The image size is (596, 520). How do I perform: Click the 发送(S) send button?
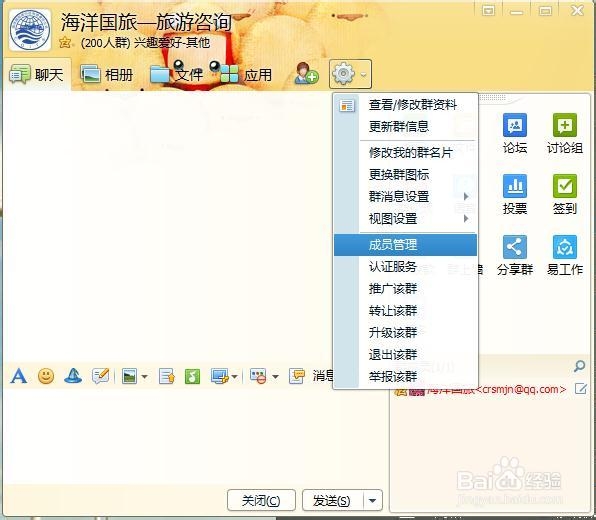[332, 501]
